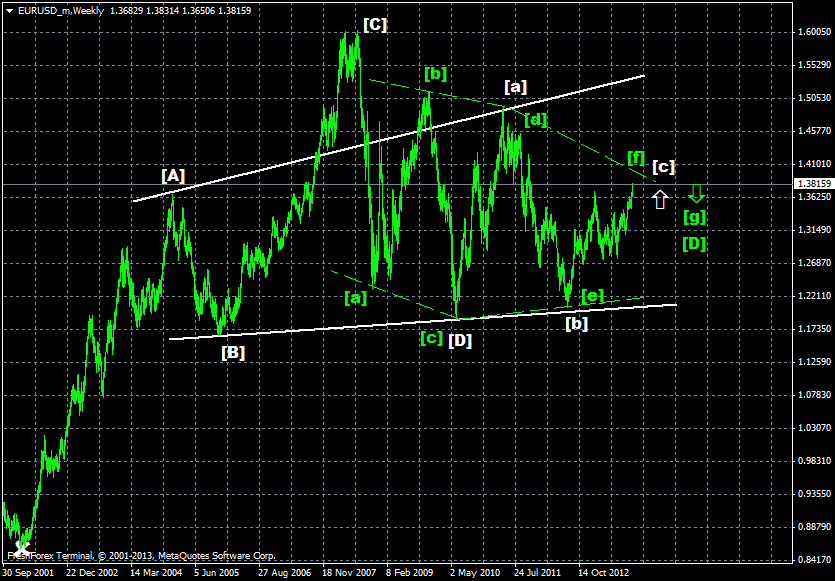Click the 30 Sep 2001 date label

point(30,573)
